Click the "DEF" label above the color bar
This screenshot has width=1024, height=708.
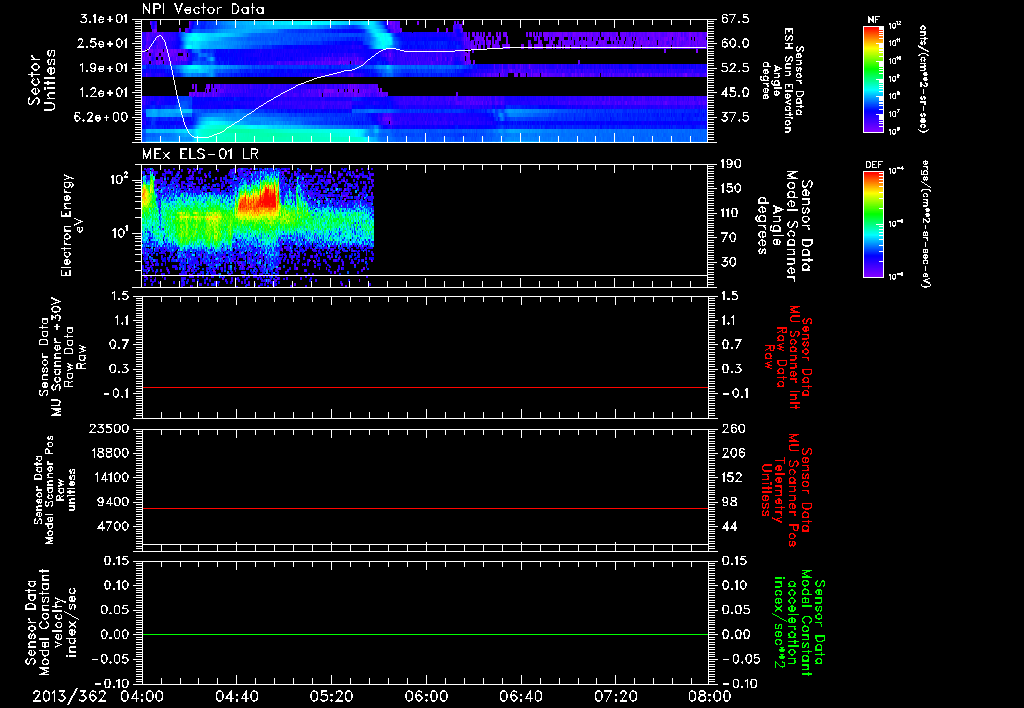873,165
